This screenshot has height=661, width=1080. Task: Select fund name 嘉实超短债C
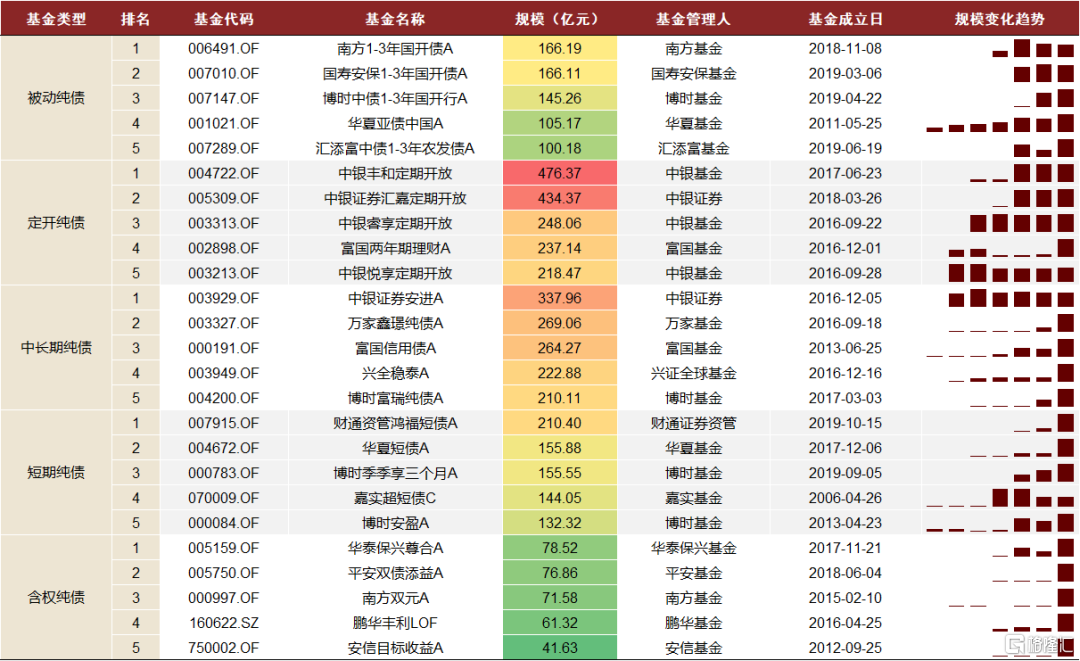coord(395,498)
